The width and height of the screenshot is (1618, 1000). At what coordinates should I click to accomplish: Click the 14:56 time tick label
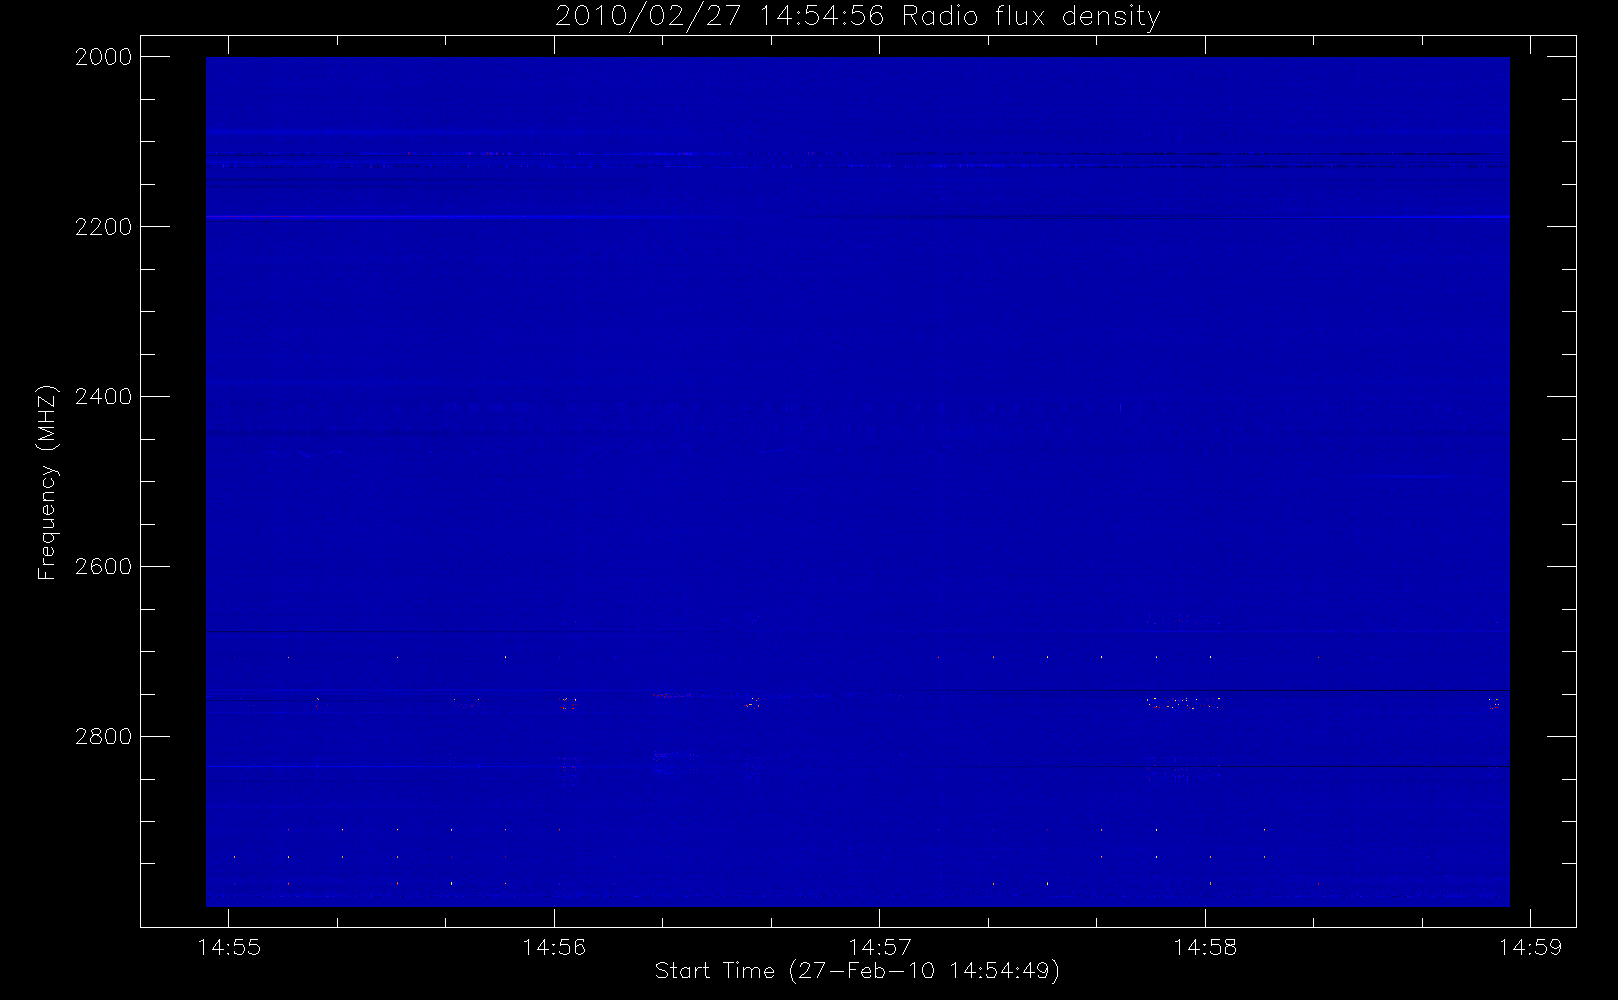pyautogui.click(x=554, y=947)
